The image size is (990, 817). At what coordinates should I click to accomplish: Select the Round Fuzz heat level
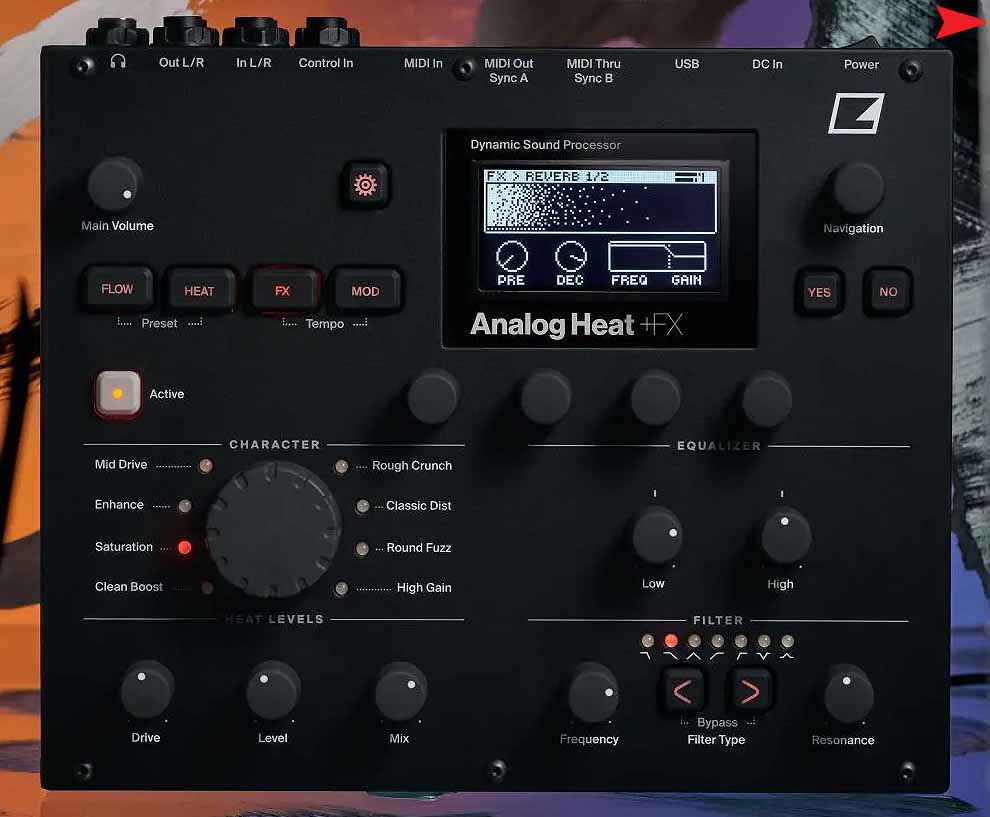click(361, 548)
